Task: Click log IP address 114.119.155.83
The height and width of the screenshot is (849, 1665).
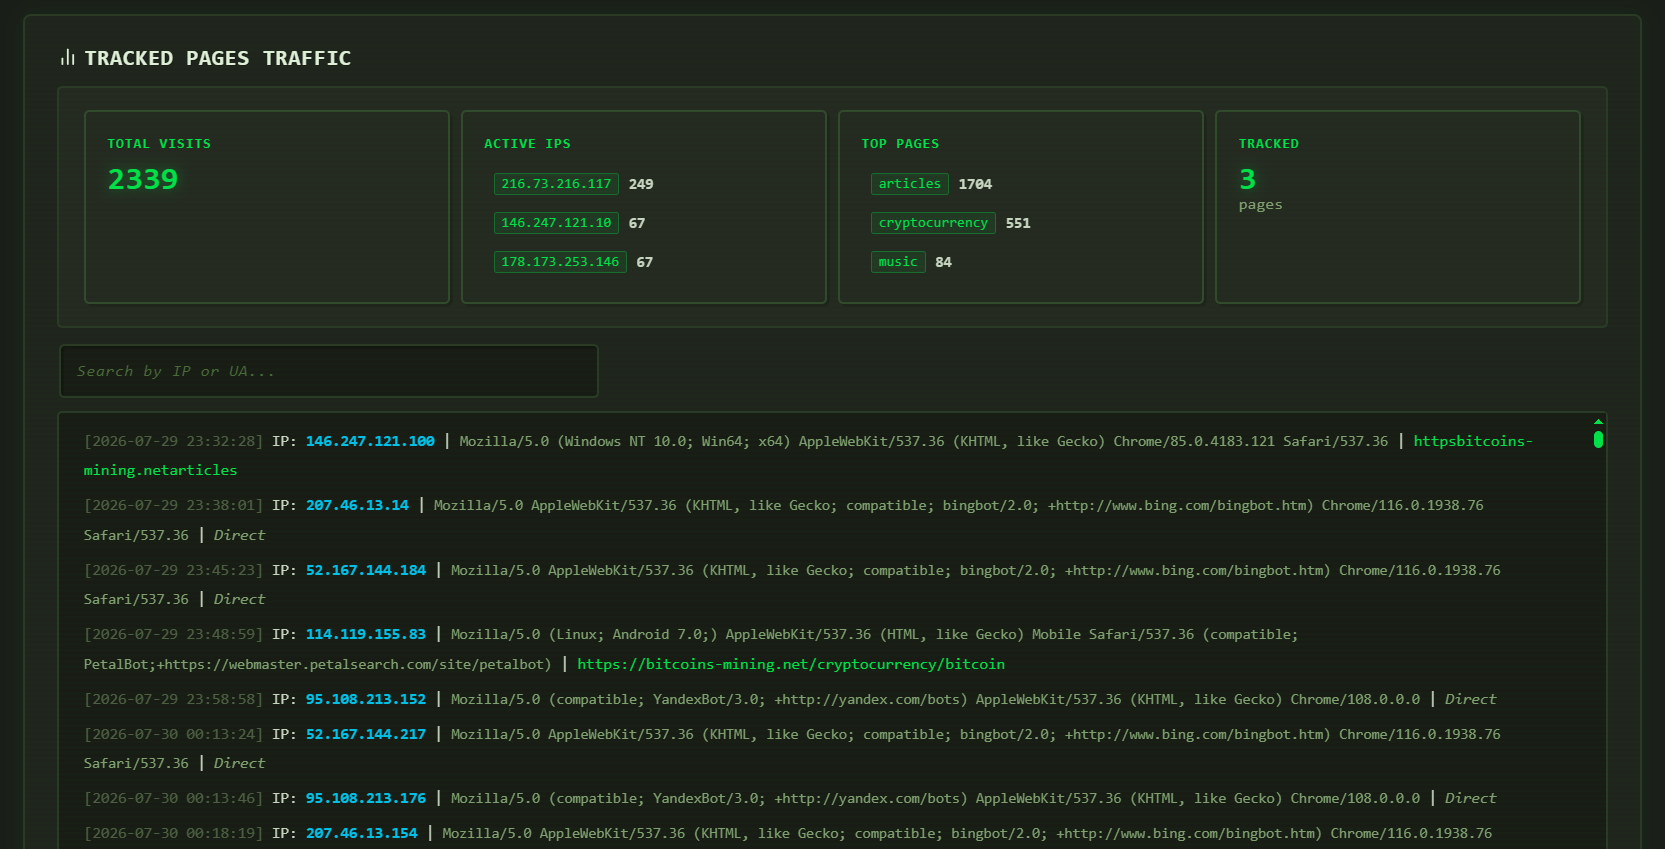Action: [366, 634]
